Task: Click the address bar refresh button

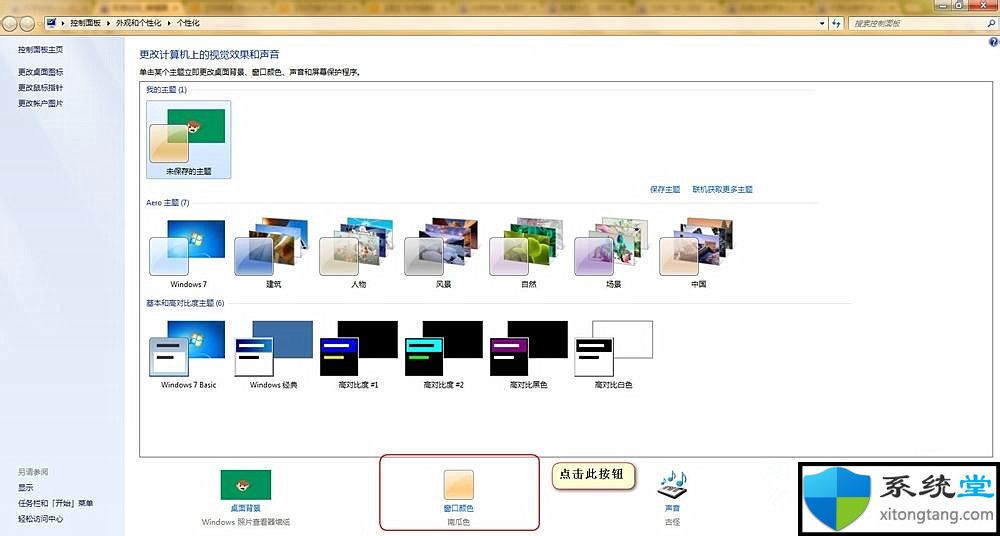Action: pos(837,24)
